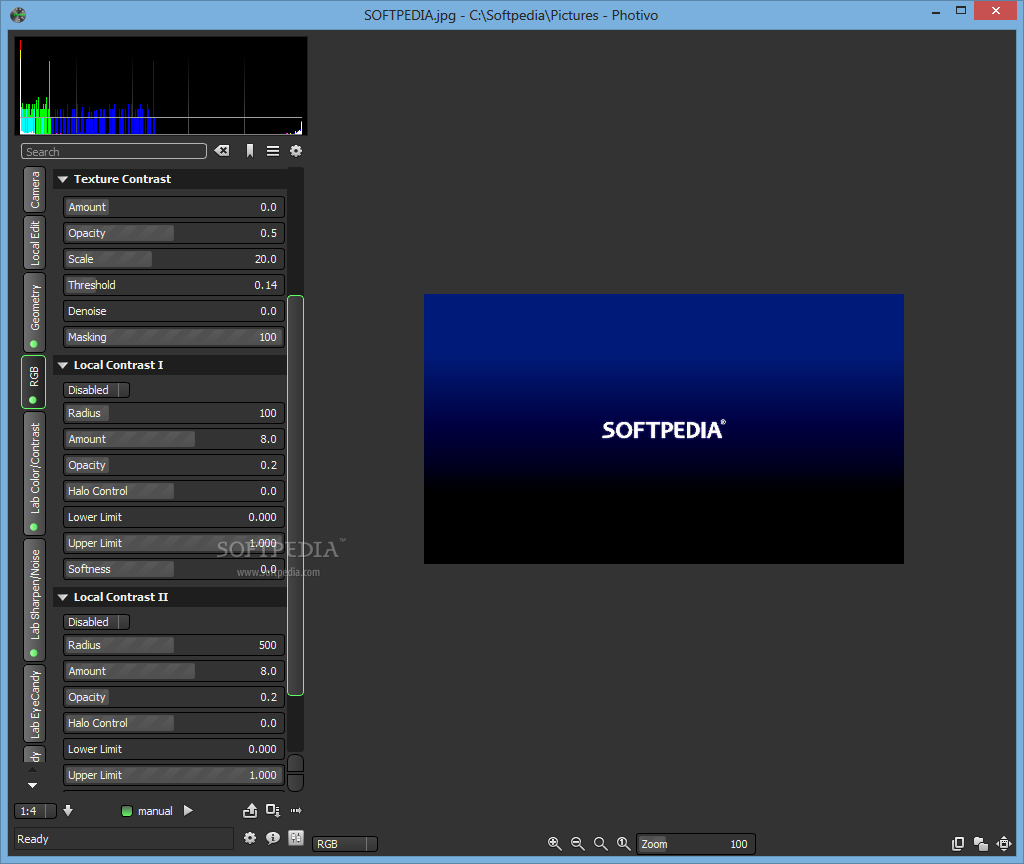This screenshot has height=864, width=1024.
Task: Click the Ready status text
Action: 33,839
